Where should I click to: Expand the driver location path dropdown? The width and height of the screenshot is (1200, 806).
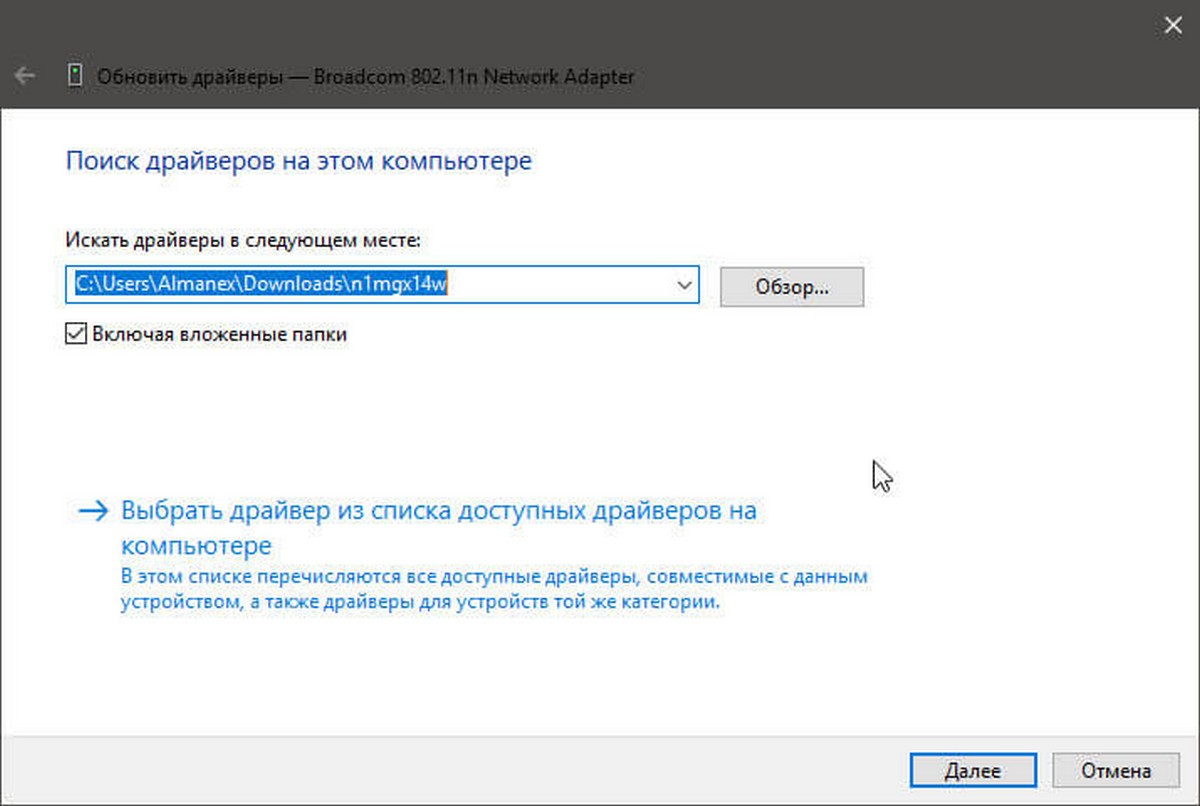click(x=684, y=285)
